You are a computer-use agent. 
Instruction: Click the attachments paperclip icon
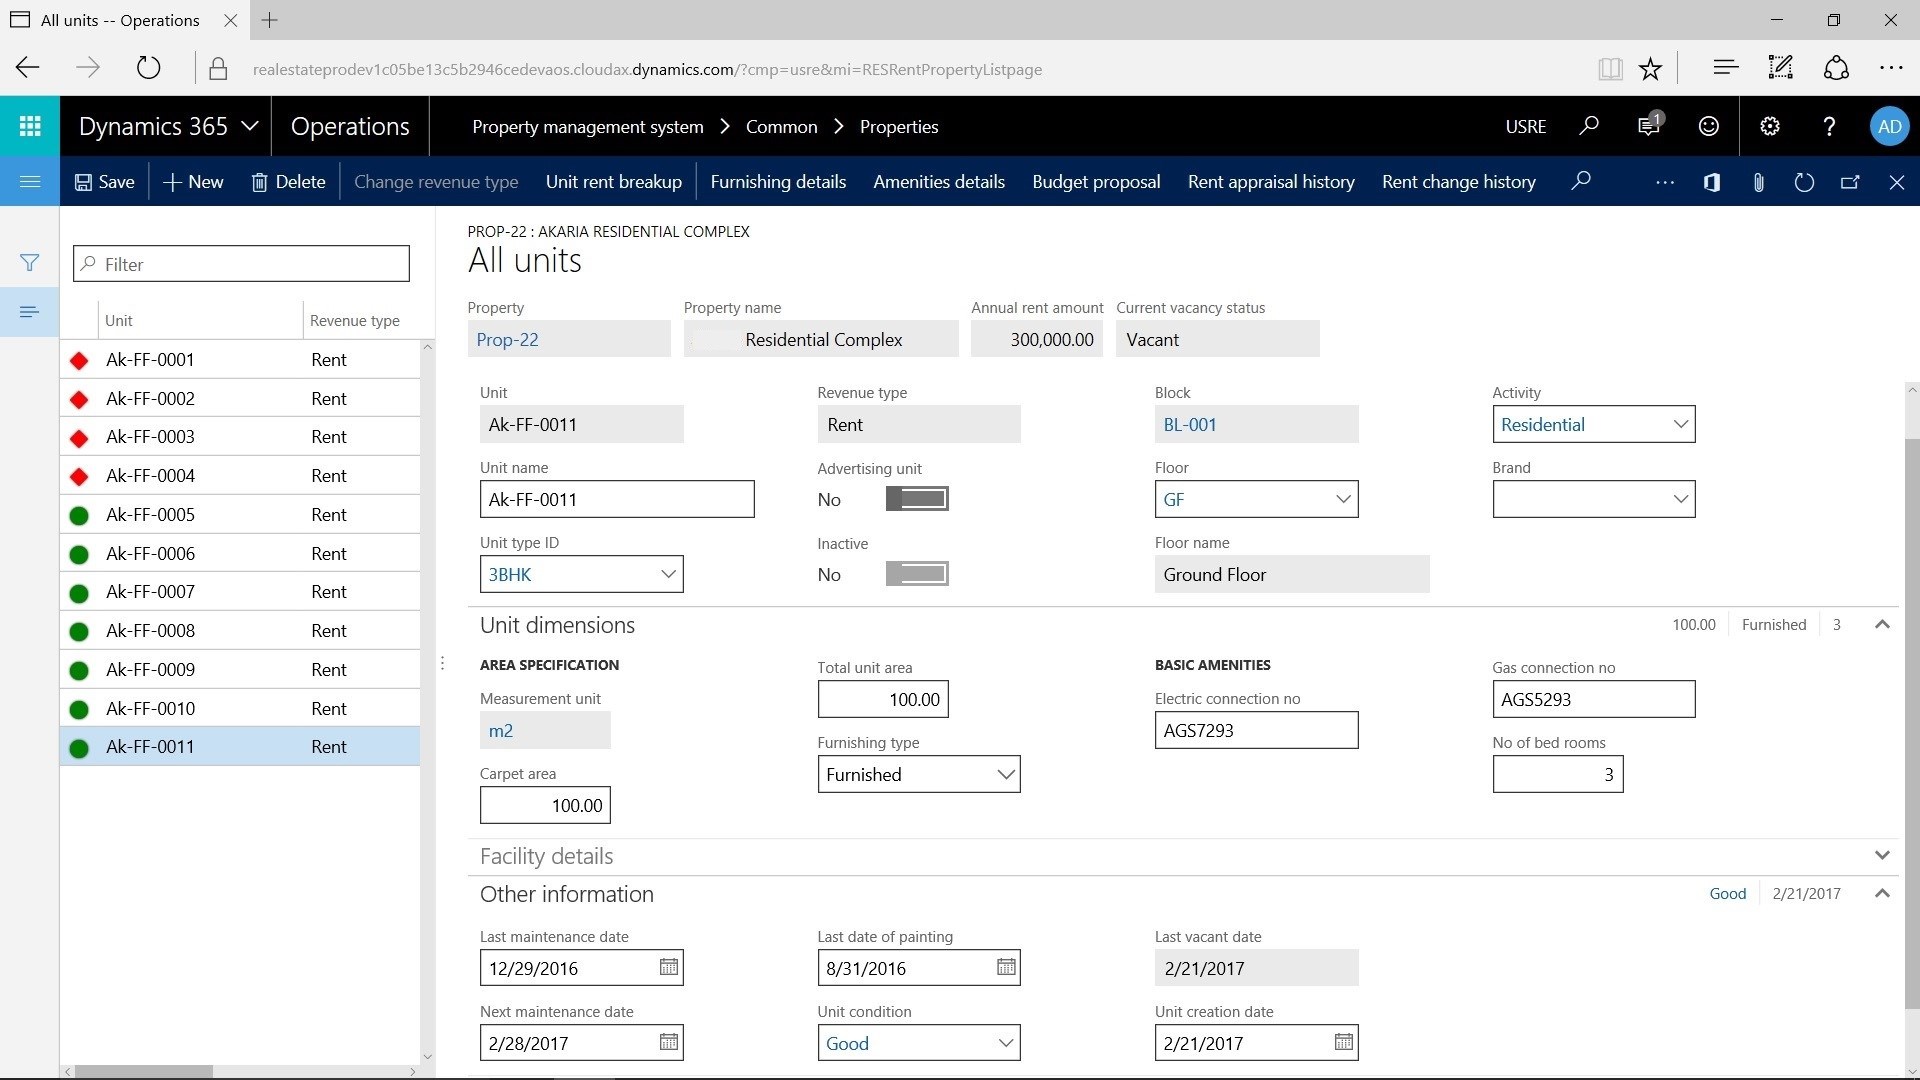(1758, 182)
